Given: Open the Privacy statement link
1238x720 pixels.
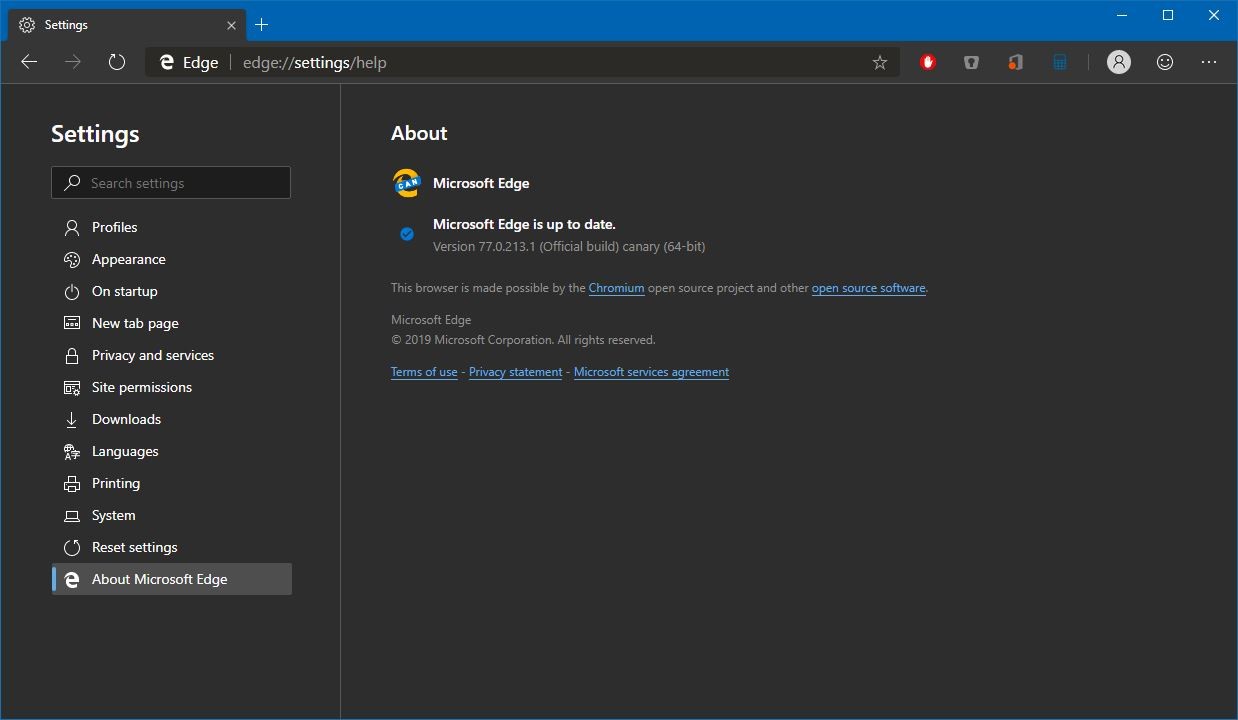Looking at the screenshot, I should (515, 372).
